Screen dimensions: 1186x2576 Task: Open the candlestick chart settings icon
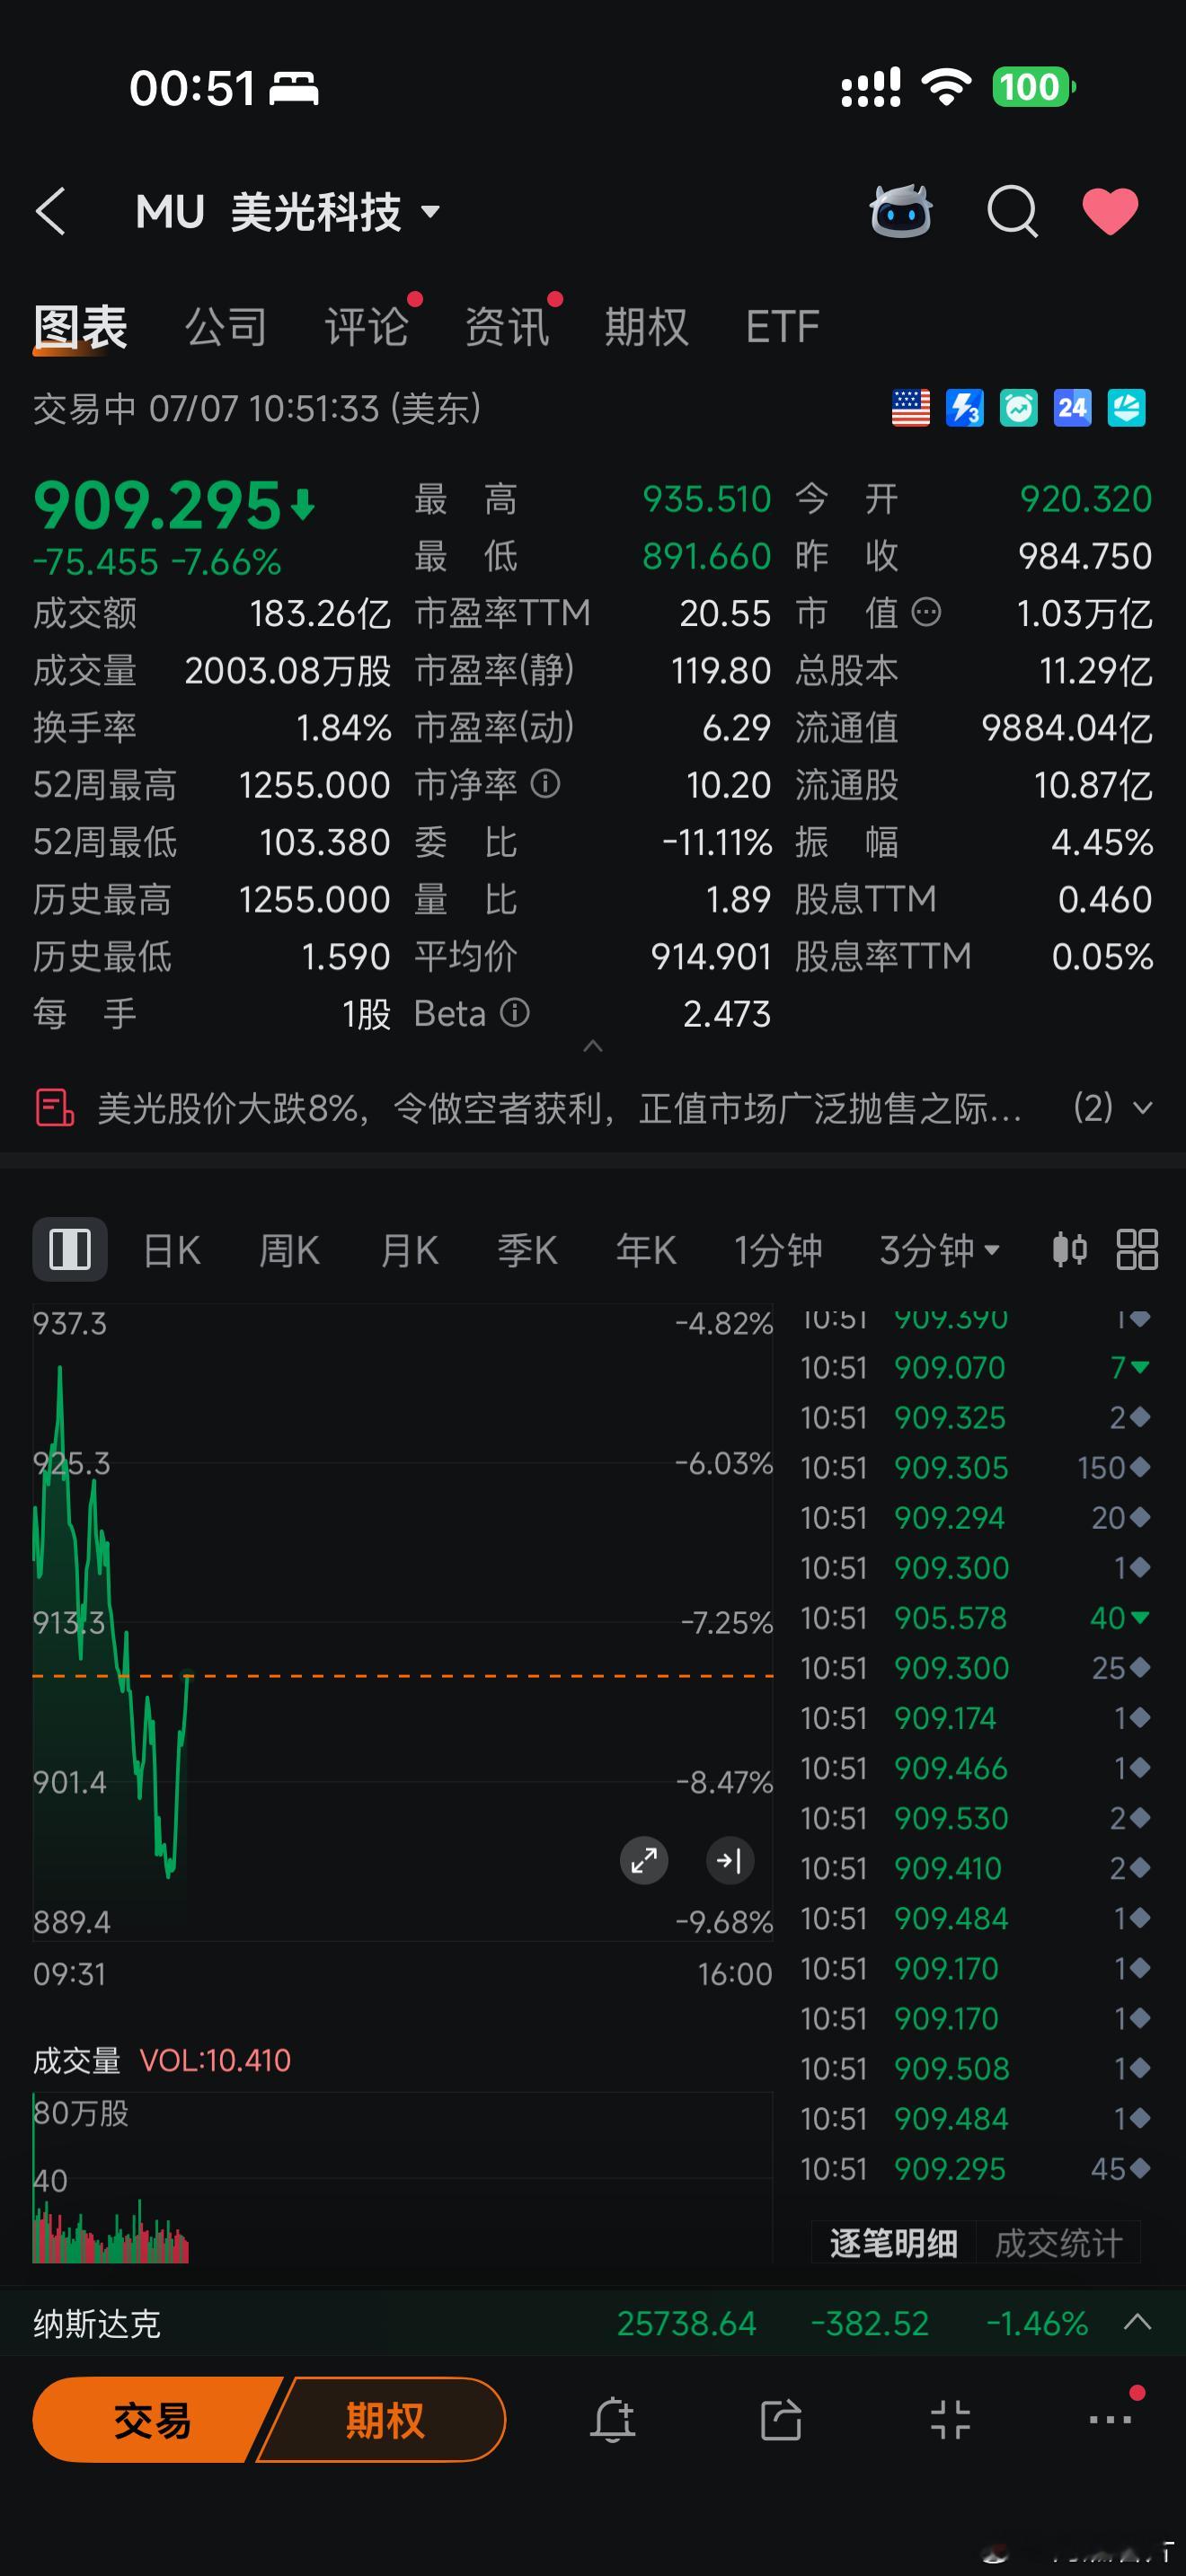[x=1069, y=1249]
